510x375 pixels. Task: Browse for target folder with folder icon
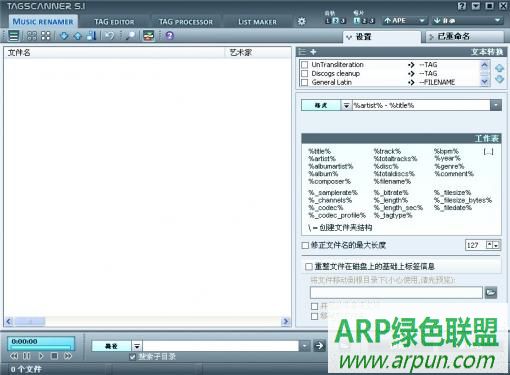click(491, 292)
